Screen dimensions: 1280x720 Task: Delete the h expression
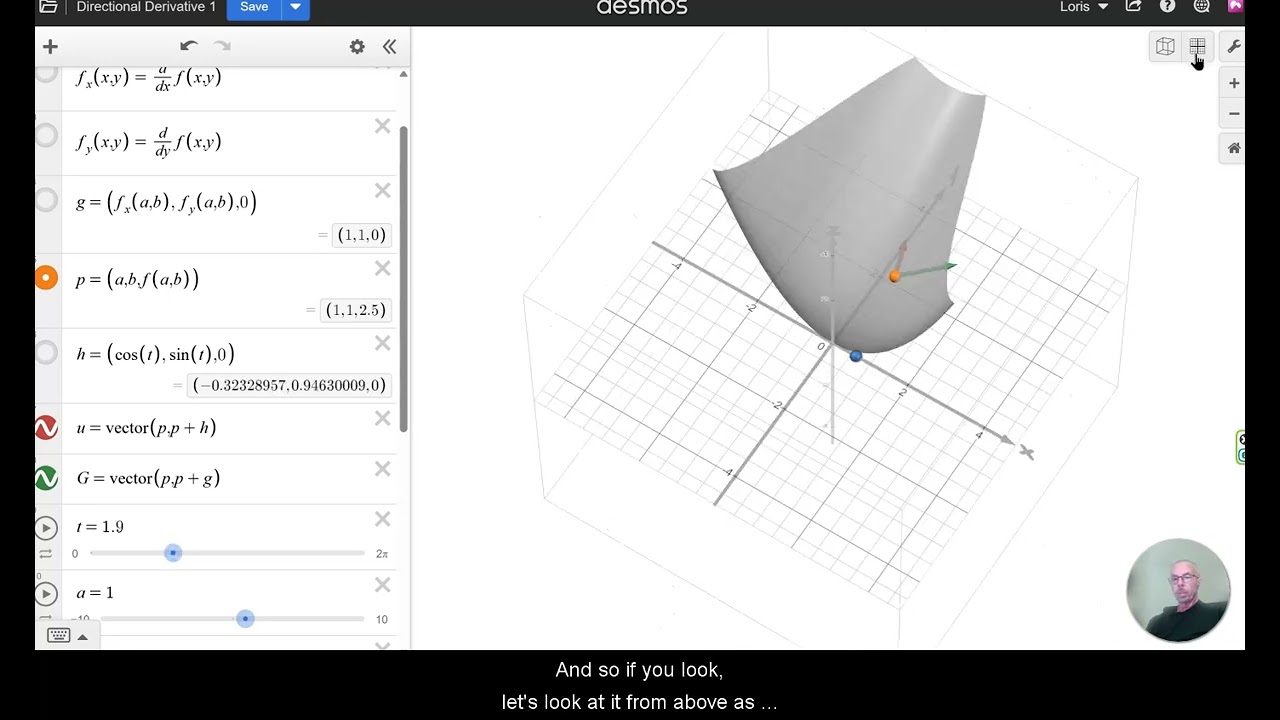click(383, 343)
